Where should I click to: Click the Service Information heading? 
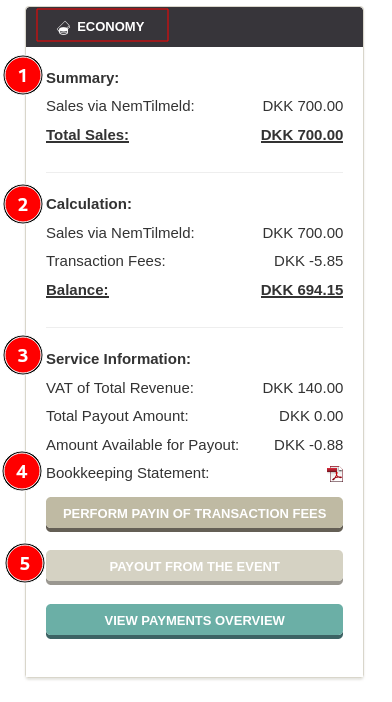tap(119, 359)
